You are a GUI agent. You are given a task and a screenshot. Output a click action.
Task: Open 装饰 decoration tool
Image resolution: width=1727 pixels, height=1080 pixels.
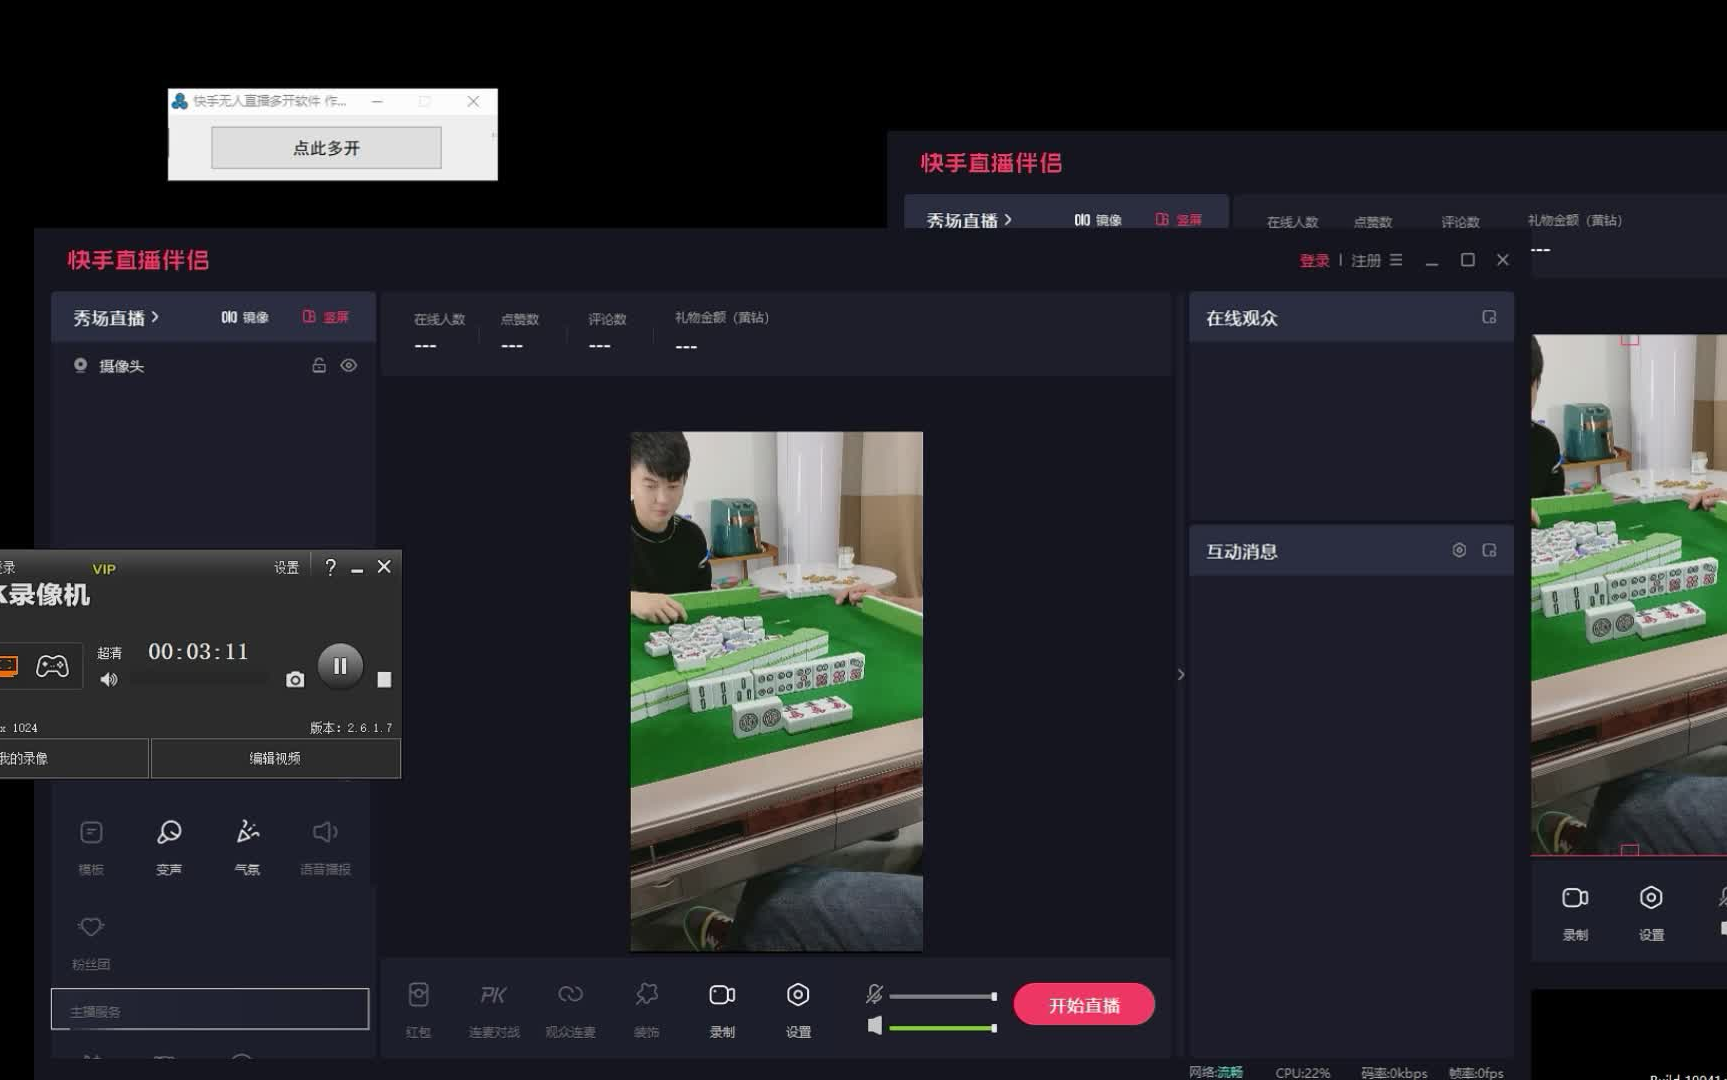click(647, 1009)
